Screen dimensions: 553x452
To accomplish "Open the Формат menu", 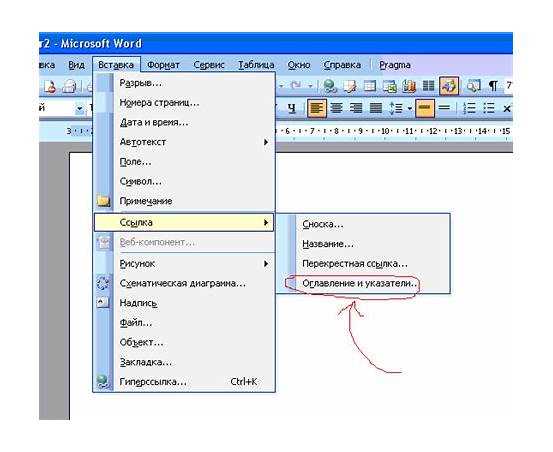I will tap(163, 65).
